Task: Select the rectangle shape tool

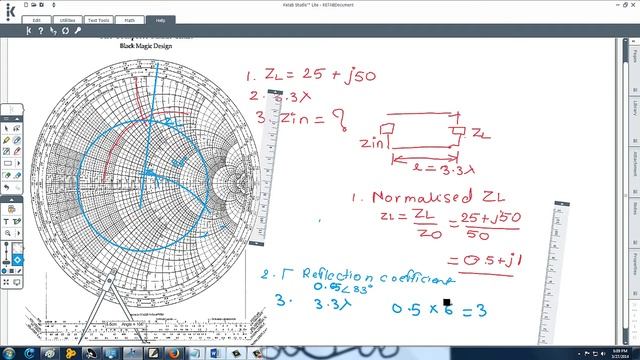Action: click(x=8, y=163)
